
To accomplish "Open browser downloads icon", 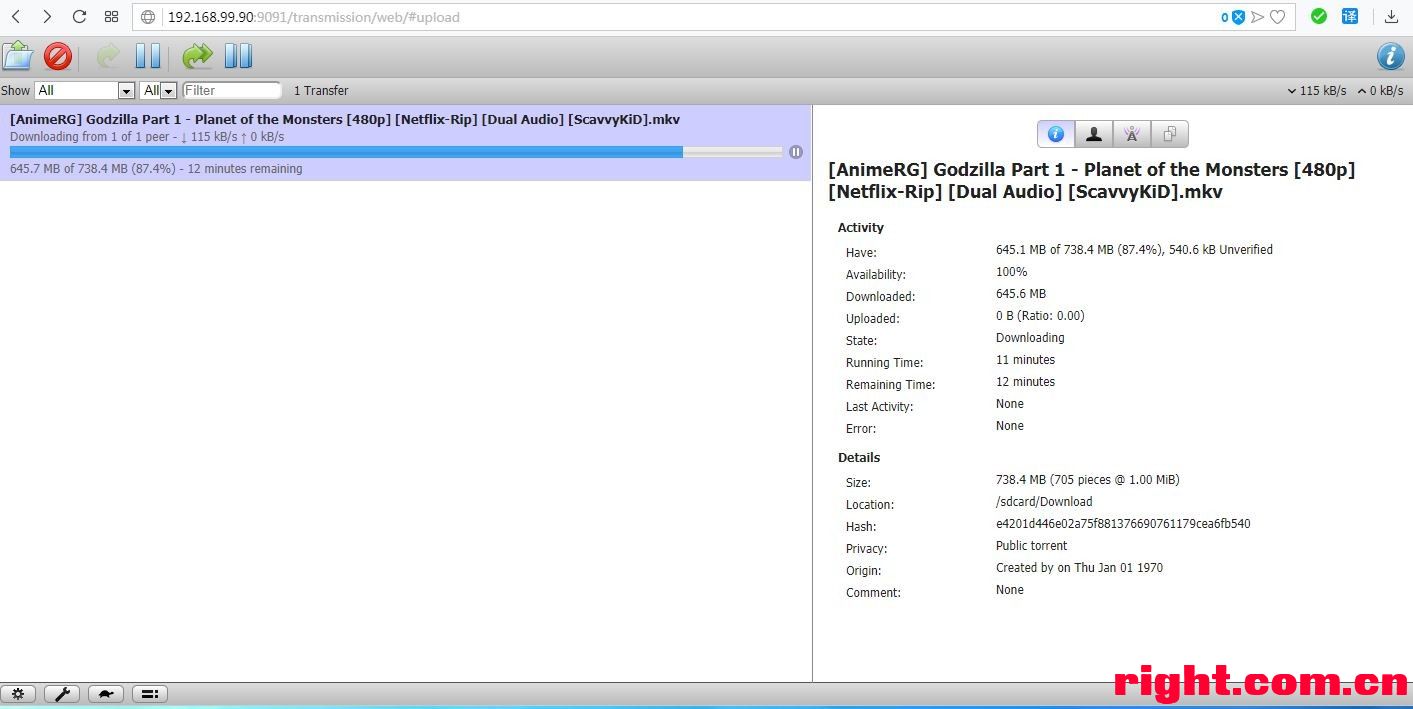I will click(x=1391, y=16).
